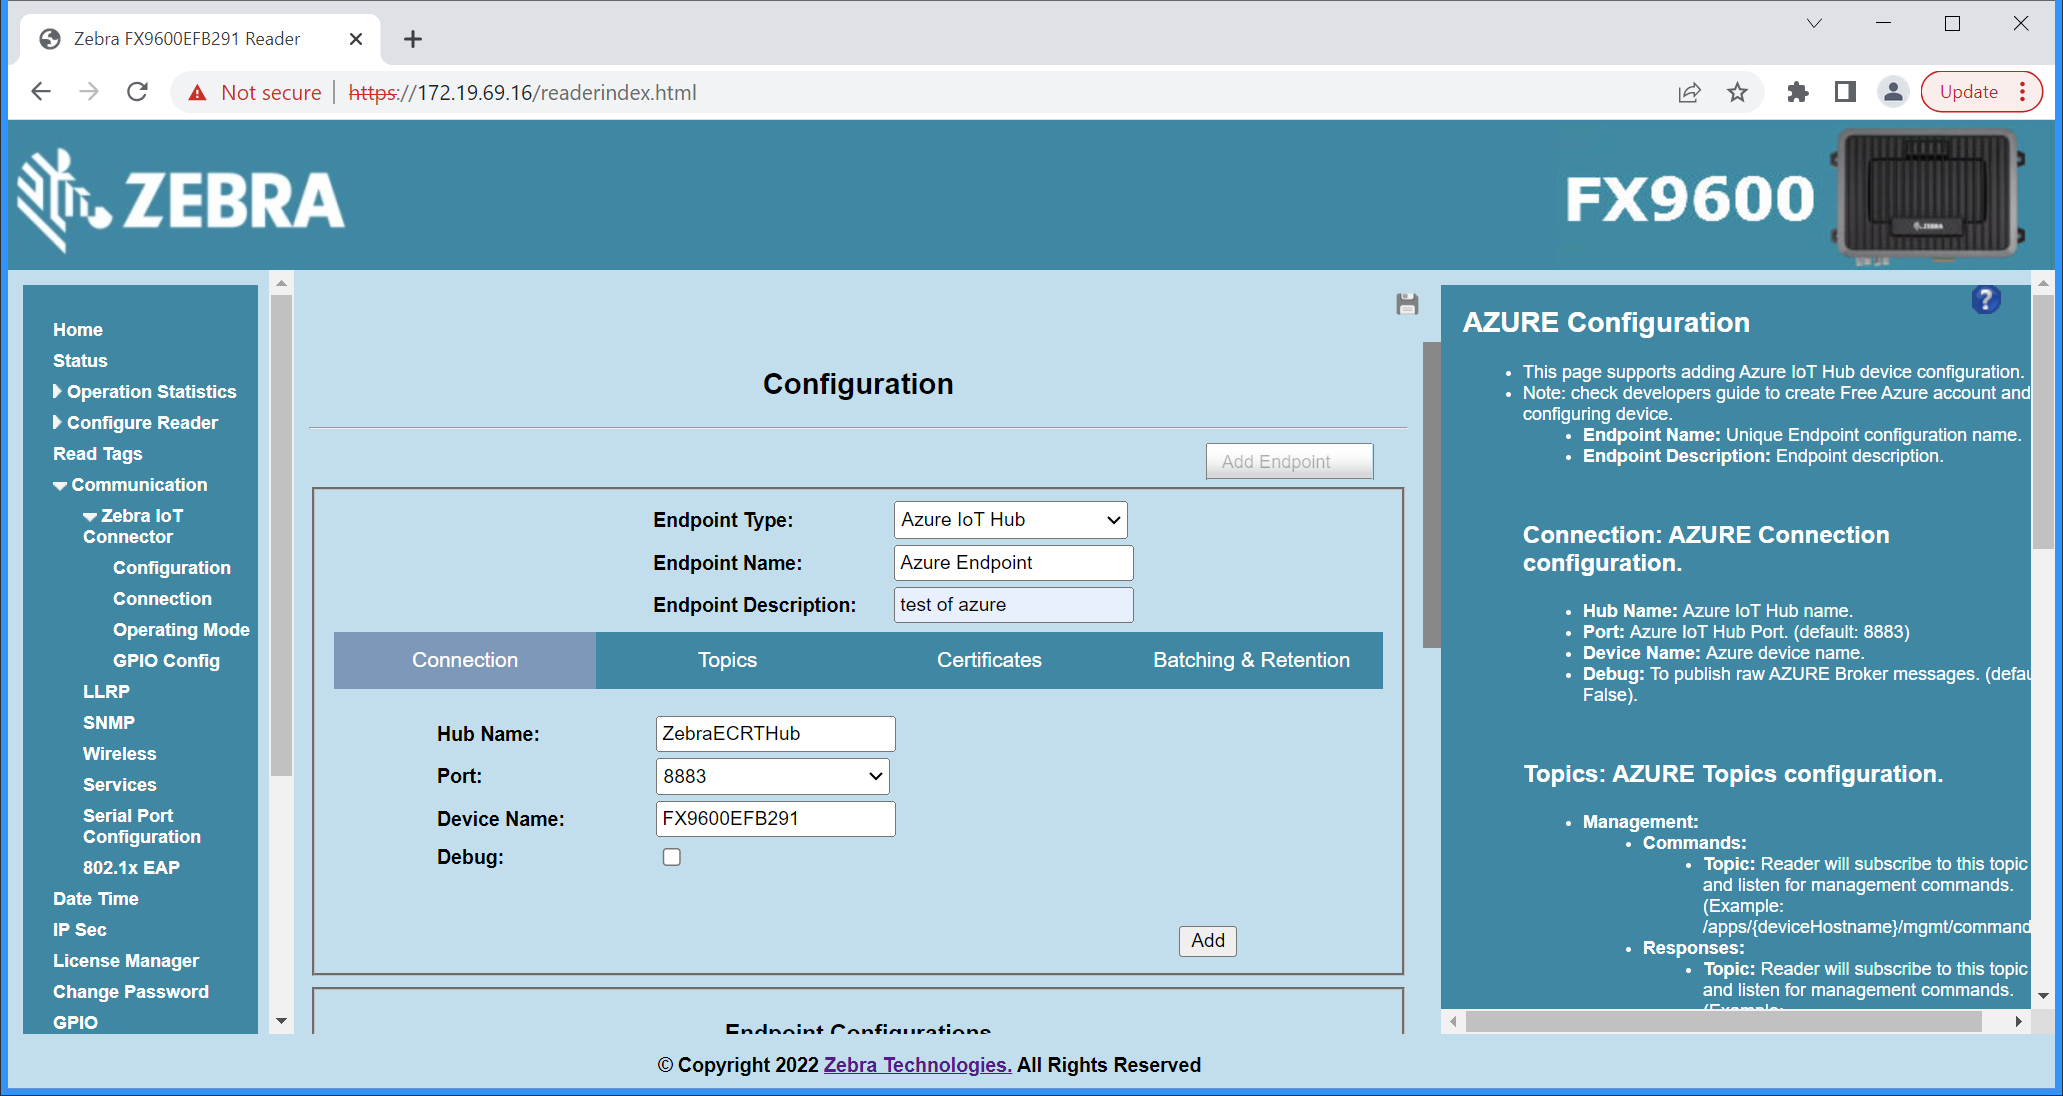Viewport: 2063px width, 1096px height.
Task: Click the help panel vertical scrollbar thumb
Action: coord(2043,420)
